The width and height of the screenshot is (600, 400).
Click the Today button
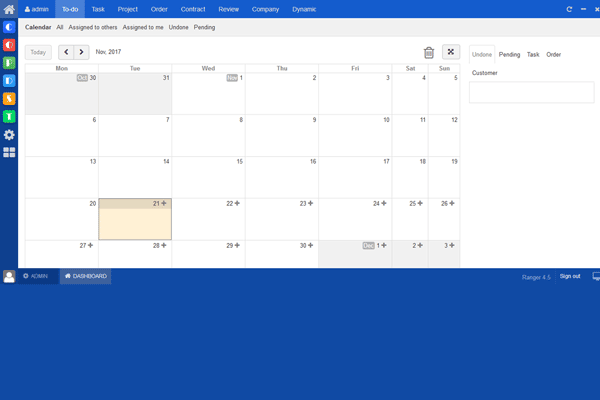tap(38, 52)
